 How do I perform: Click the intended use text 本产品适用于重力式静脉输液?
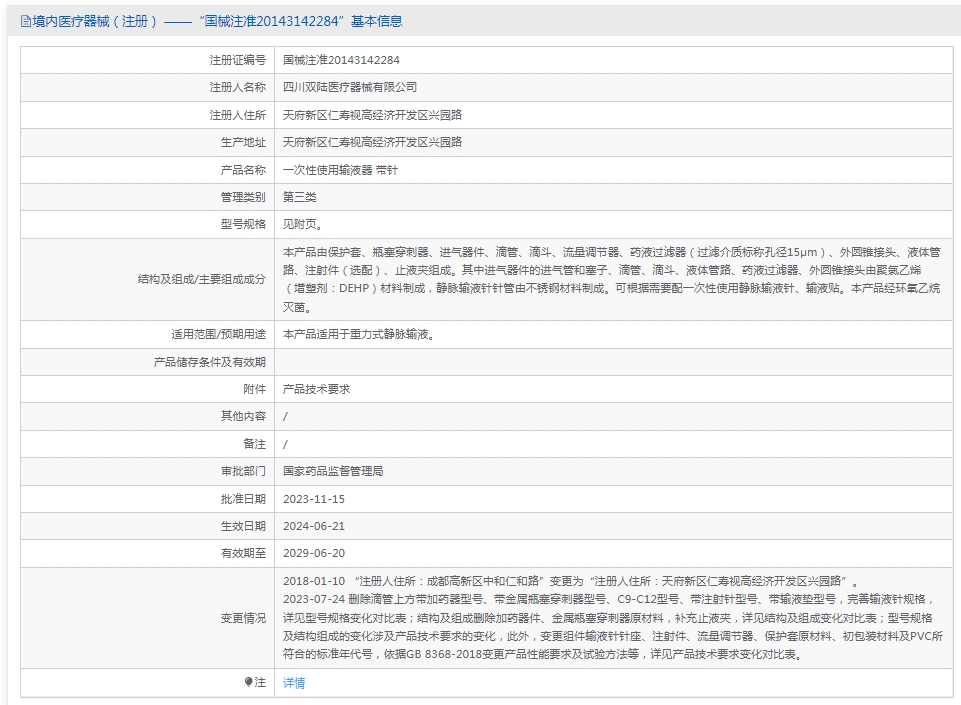pyautogui.click(x=358, y=334)
